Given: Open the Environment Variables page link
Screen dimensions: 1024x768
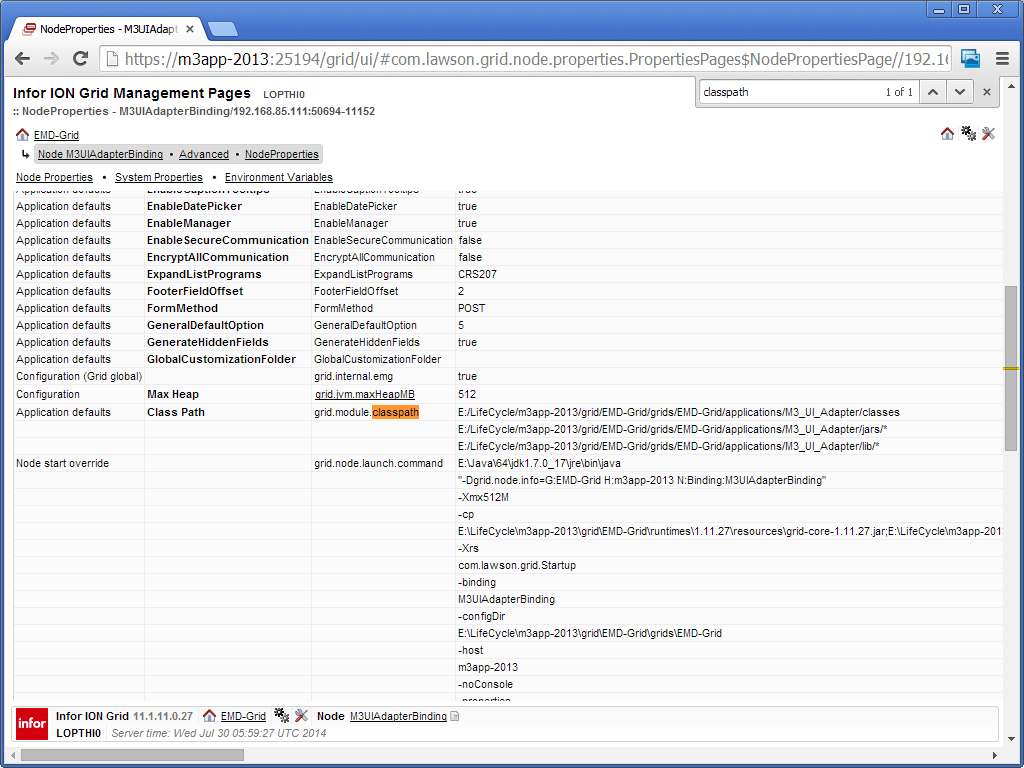Looking at the screenshot, I should coord(278,177).
